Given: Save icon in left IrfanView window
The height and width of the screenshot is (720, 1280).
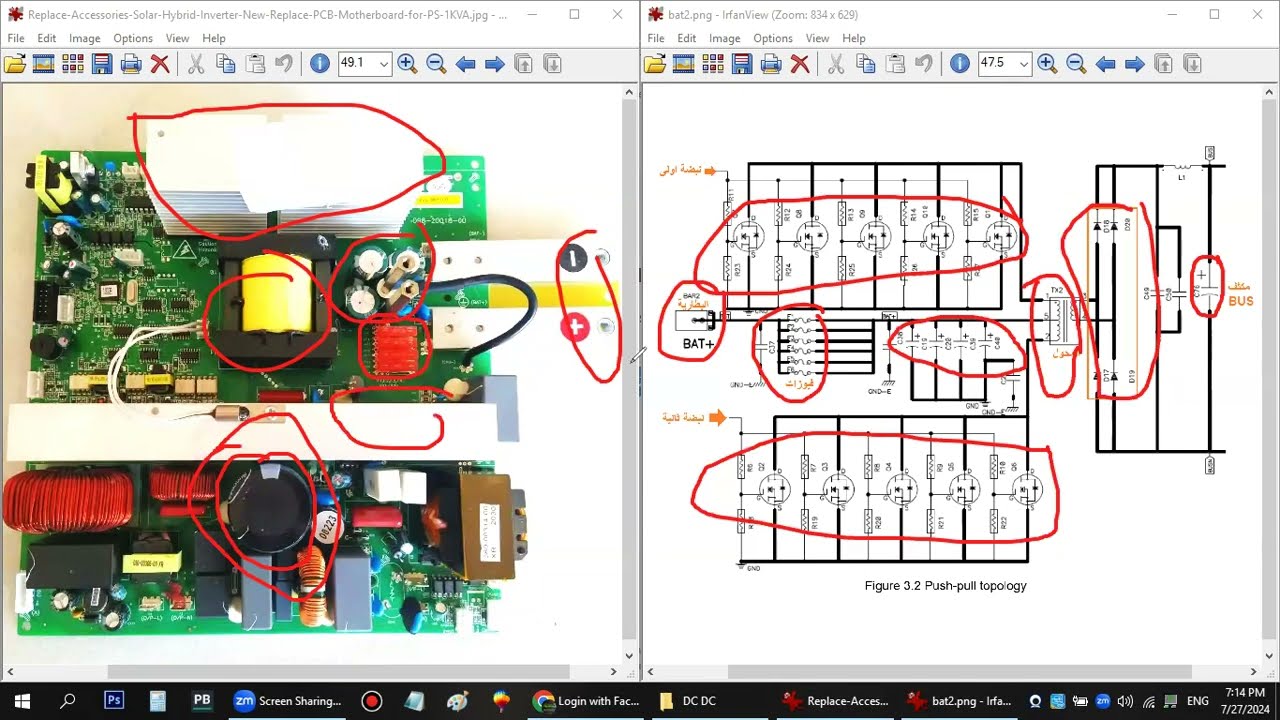Looking at the screenshot, I should pos(102,64).
